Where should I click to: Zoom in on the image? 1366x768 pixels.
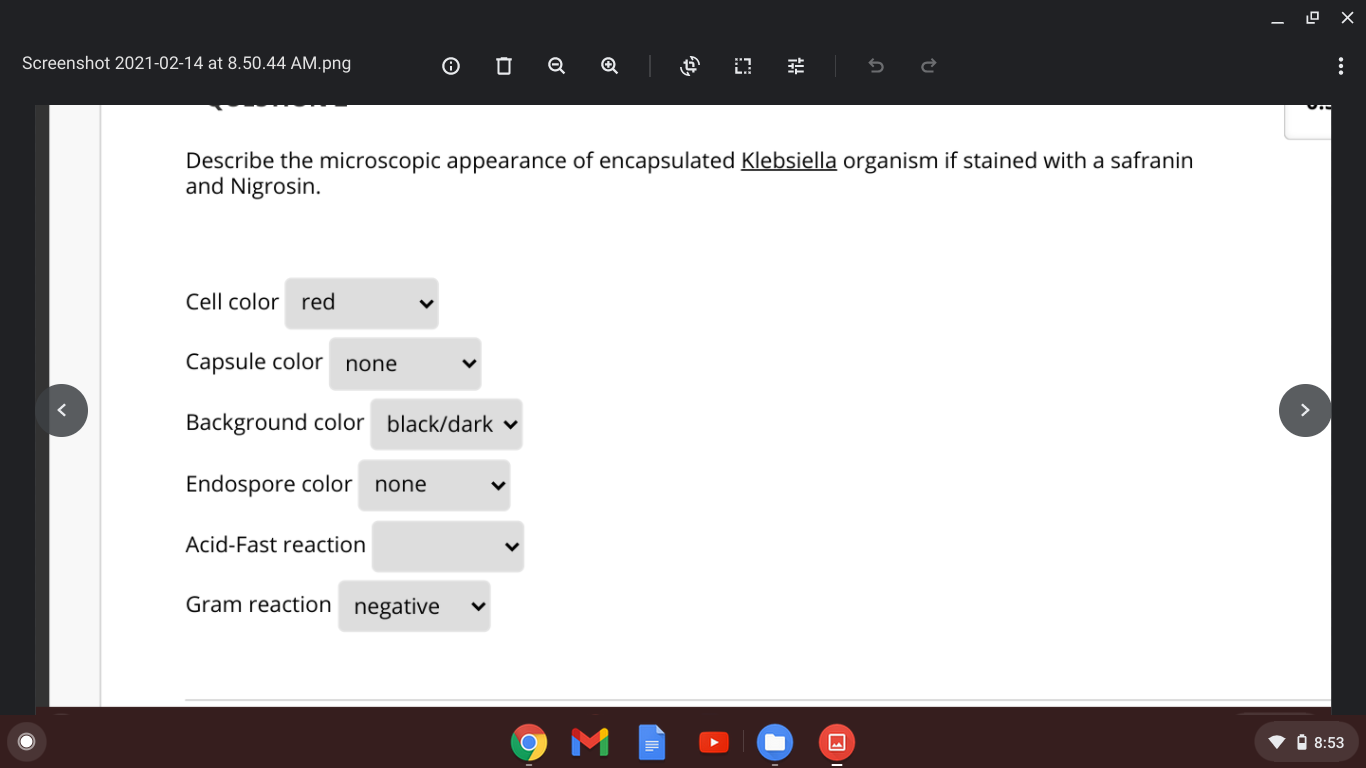(609, 65)
